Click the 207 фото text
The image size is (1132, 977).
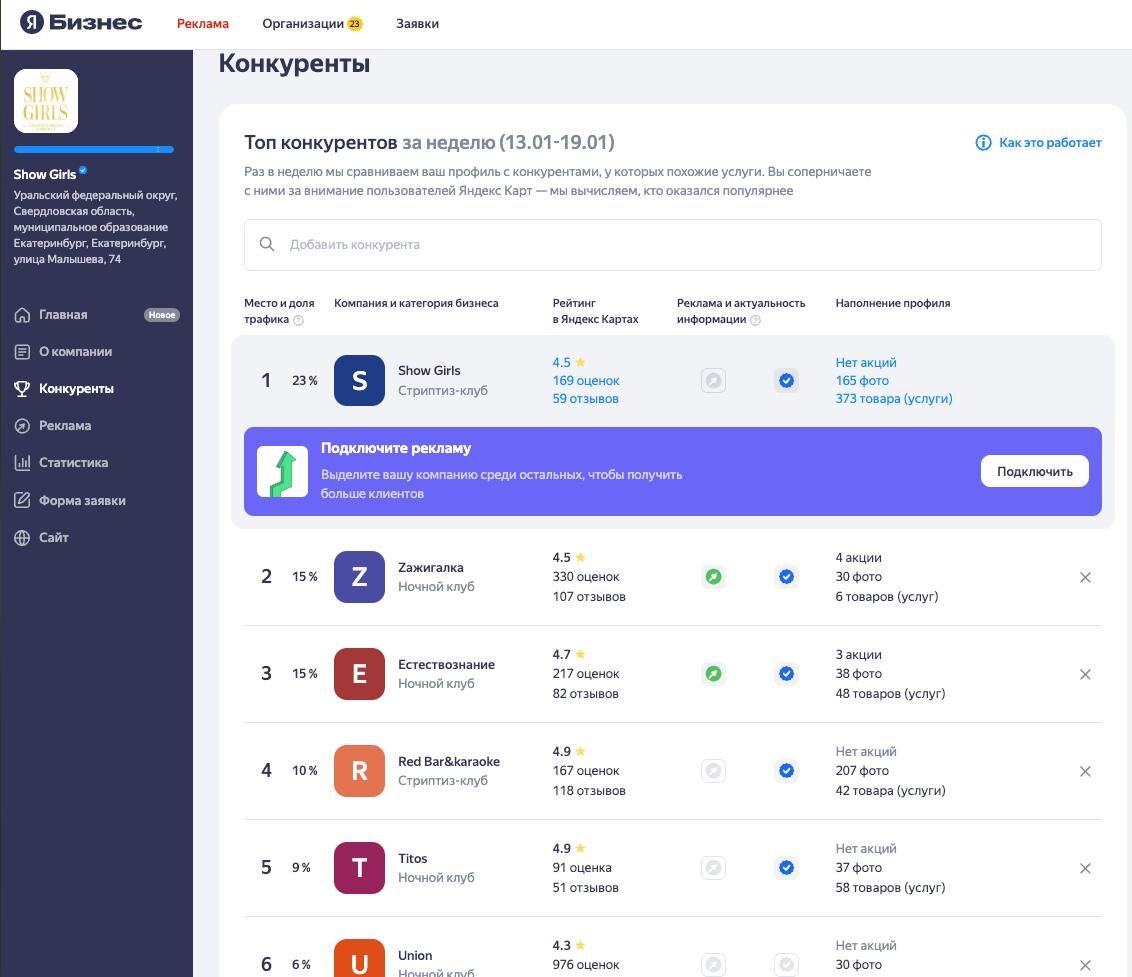(x=862, y=770)
